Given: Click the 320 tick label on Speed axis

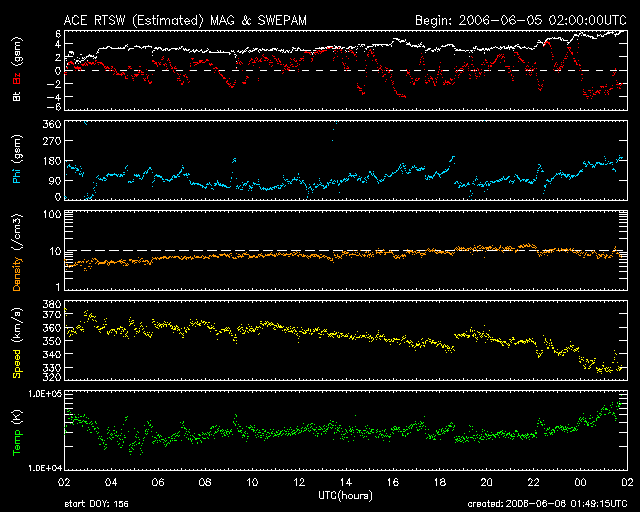Looking at the screenshot, I should pyautogui.click(x=52, y=376).
